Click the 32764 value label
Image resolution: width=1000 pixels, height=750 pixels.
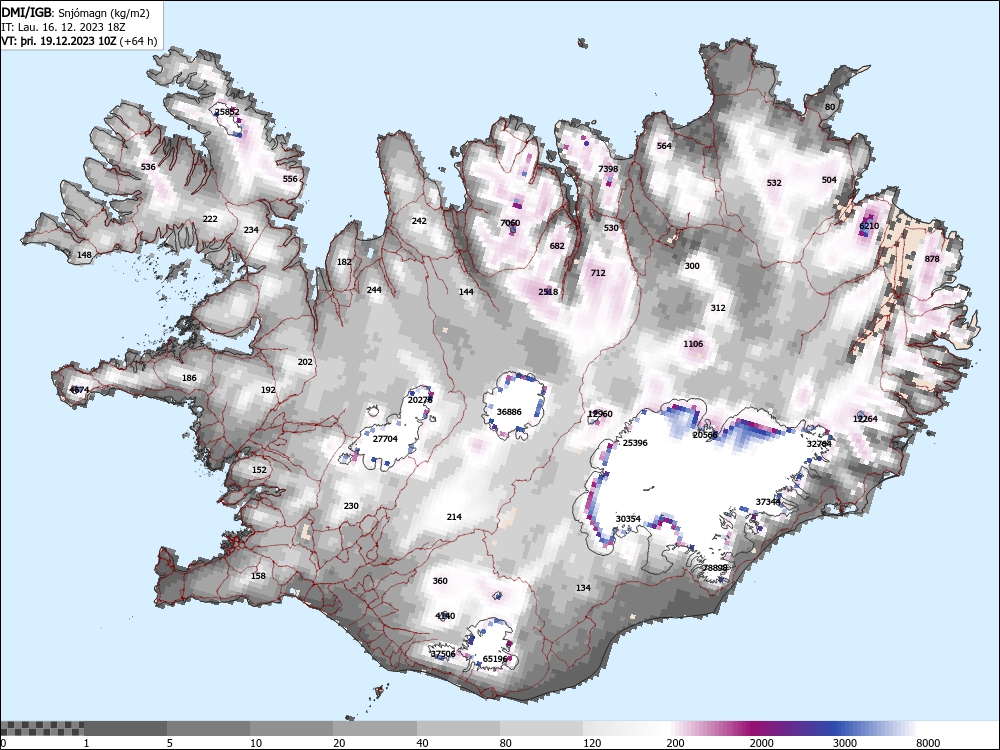819,444
